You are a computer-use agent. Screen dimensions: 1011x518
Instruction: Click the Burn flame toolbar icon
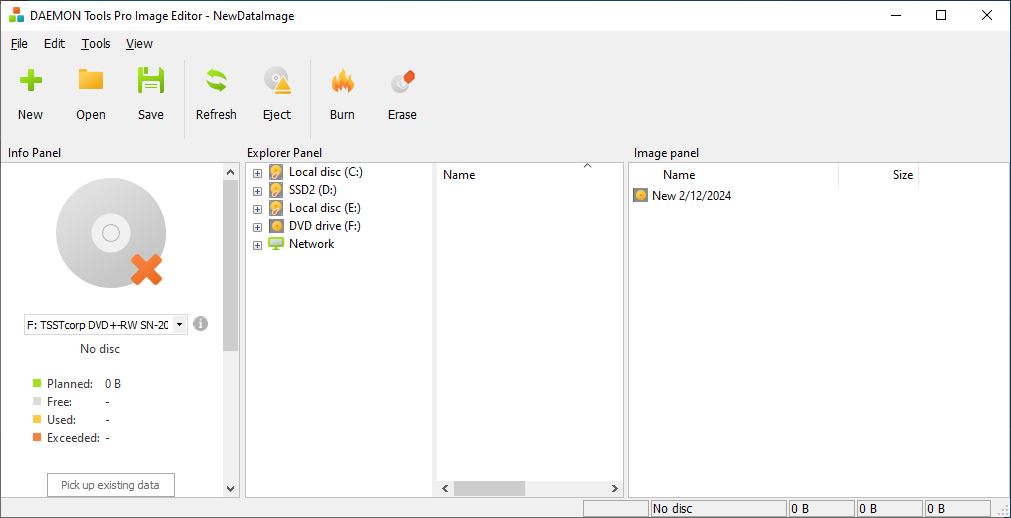point(342,81)
